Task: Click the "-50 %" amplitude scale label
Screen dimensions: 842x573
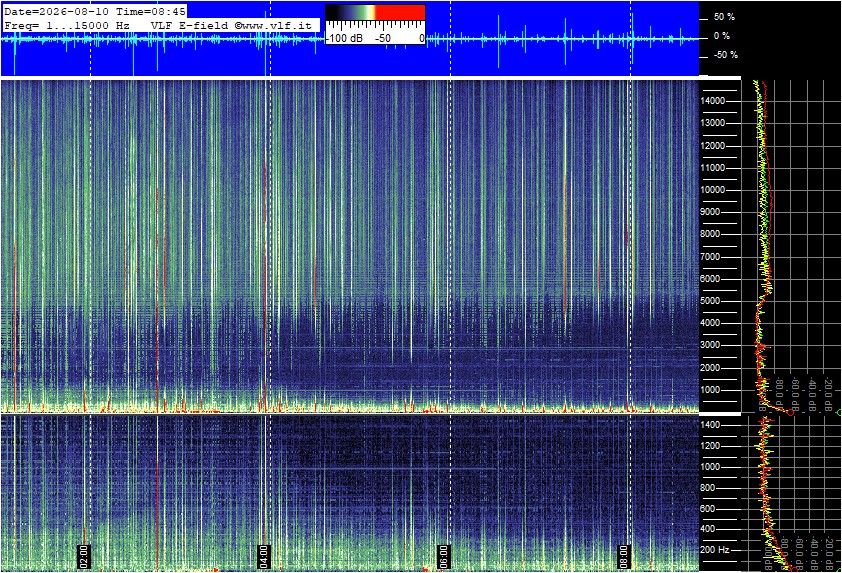Action: click(x=725, y=55)
